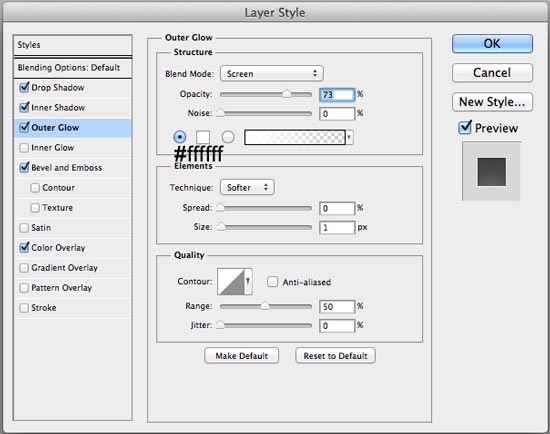Open the gradient picker dropdown arrow

coord(349,137)
